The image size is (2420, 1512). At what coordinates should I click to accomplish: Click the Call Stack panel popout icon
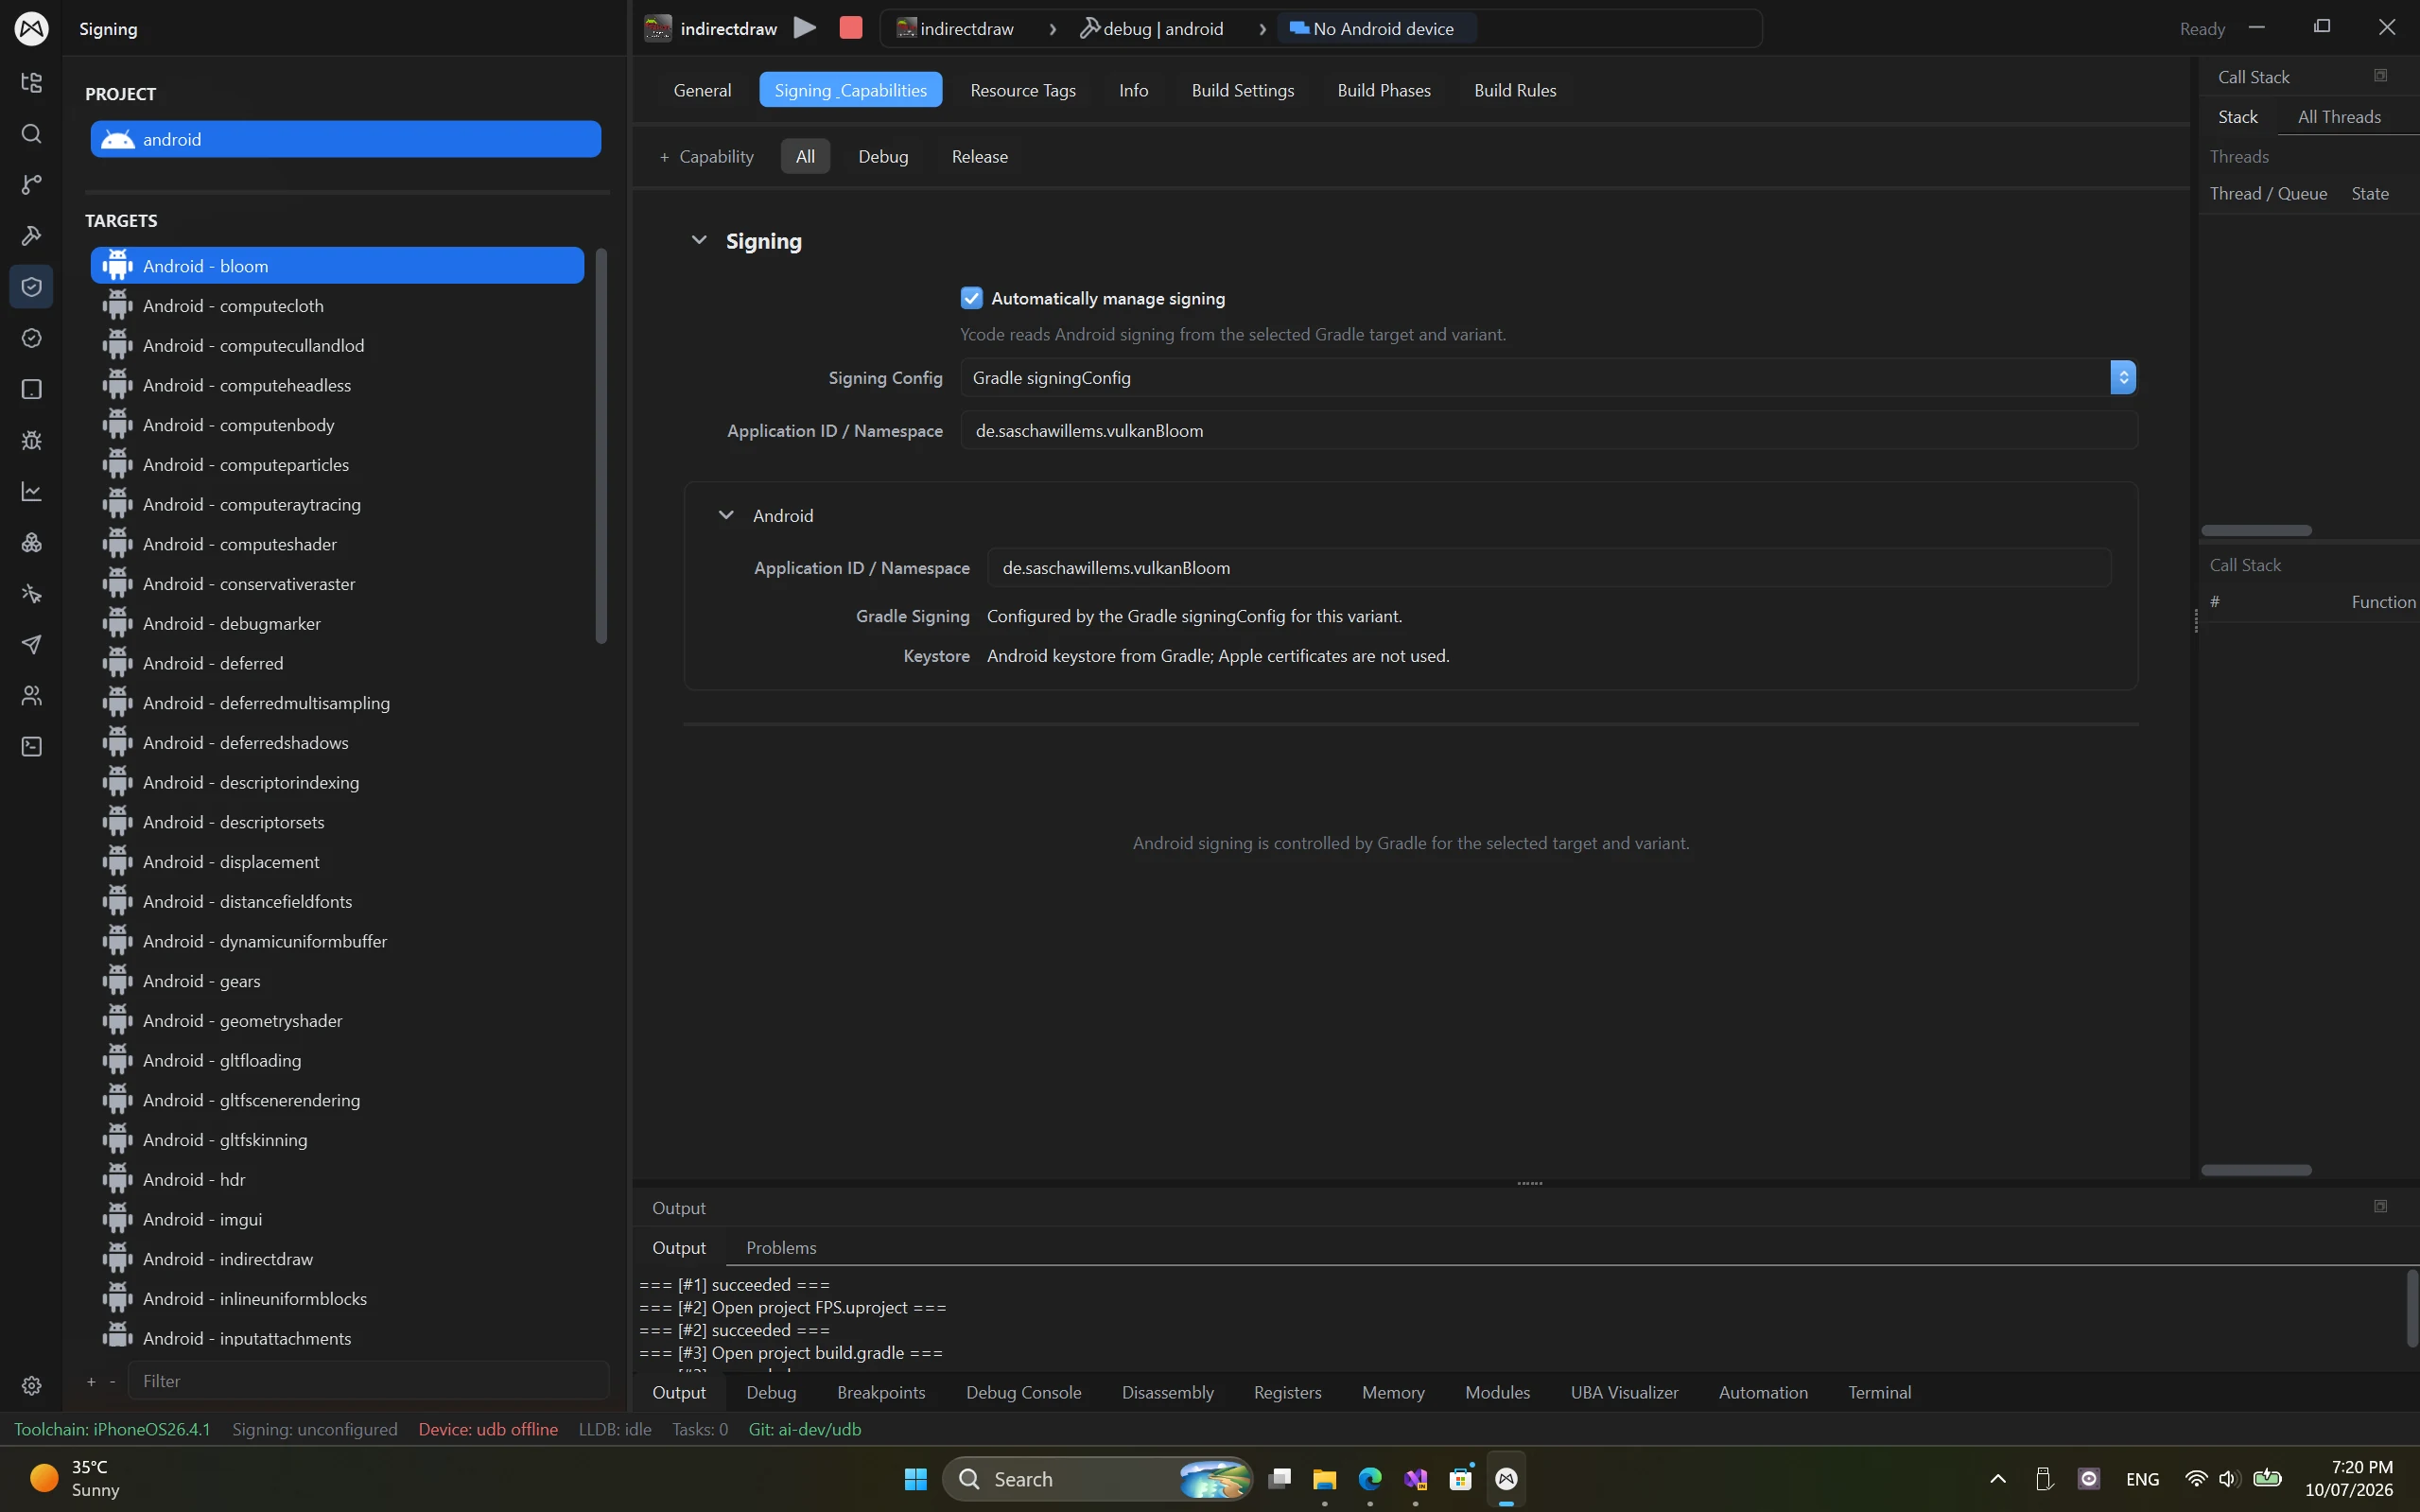coord(2380,76)
